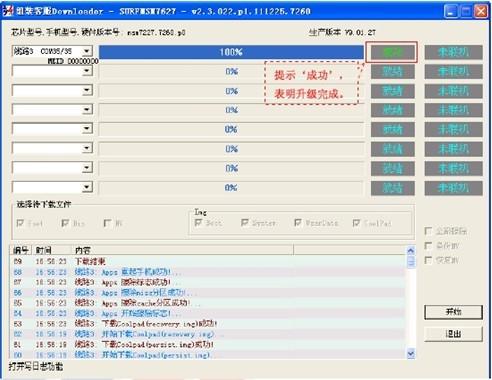The height and width of the screenshot is (380, 492).
Task: Click the log scrollbar up arrow
Action: tap(411, 251)
